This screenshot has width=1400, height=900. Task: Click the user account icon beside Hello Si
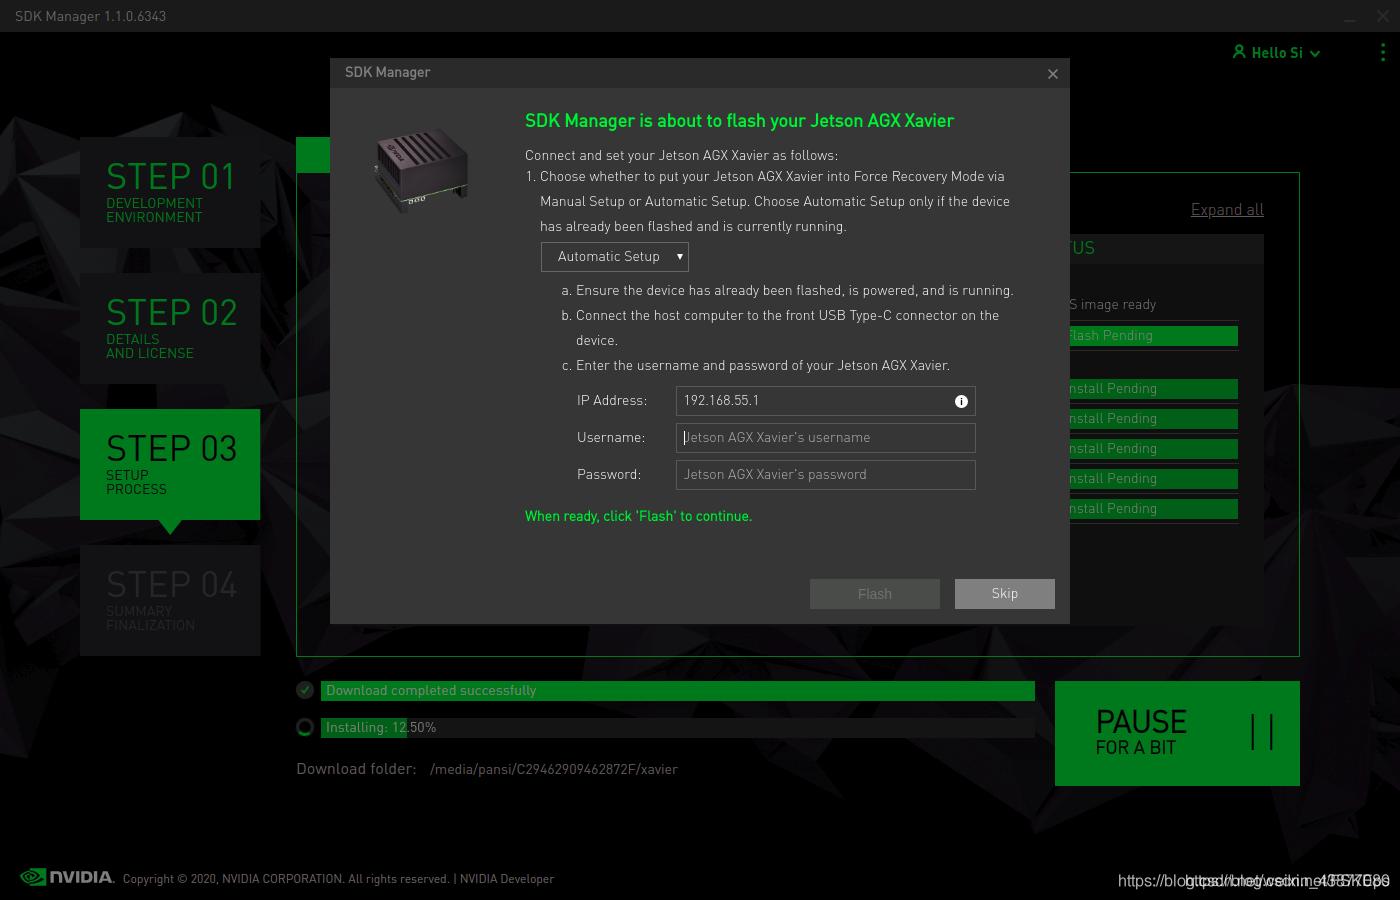[x=1239, y=52]
